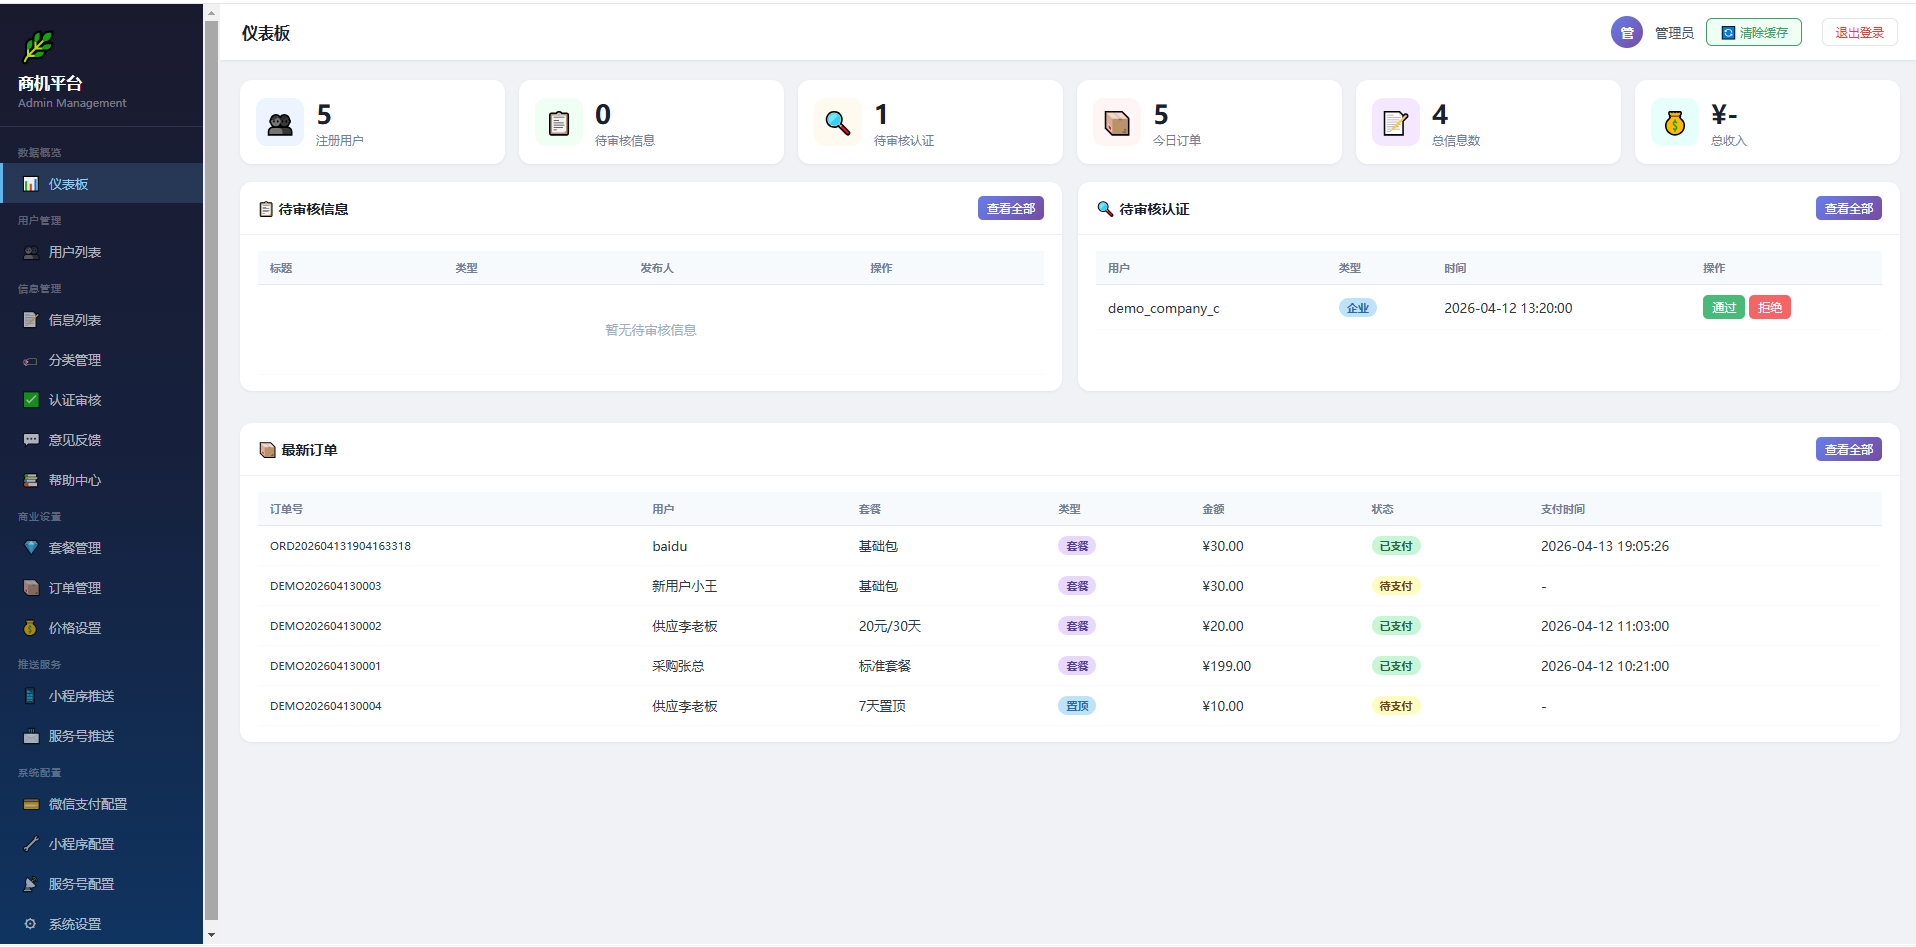Viewport: 1916px width, 947px height.
Task: Open 微信支付配置 settings page
Action: 88,804
